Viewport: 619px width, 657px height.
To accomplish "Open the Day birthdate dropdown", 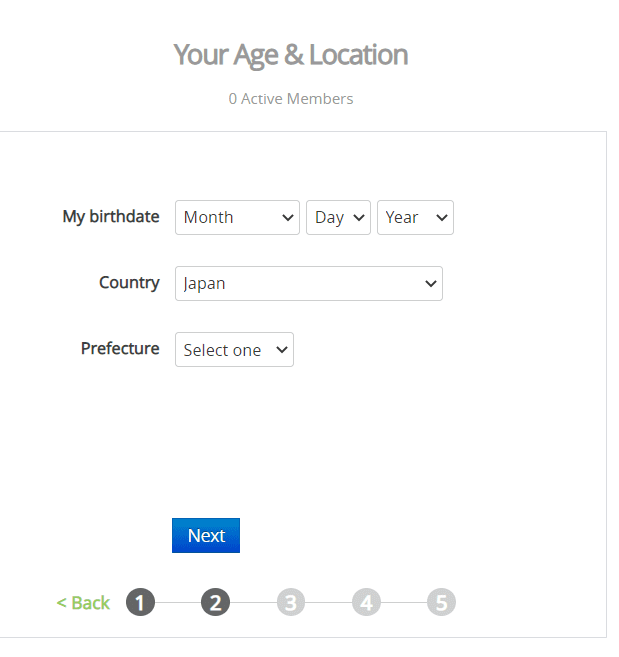I will pos(338,217).
